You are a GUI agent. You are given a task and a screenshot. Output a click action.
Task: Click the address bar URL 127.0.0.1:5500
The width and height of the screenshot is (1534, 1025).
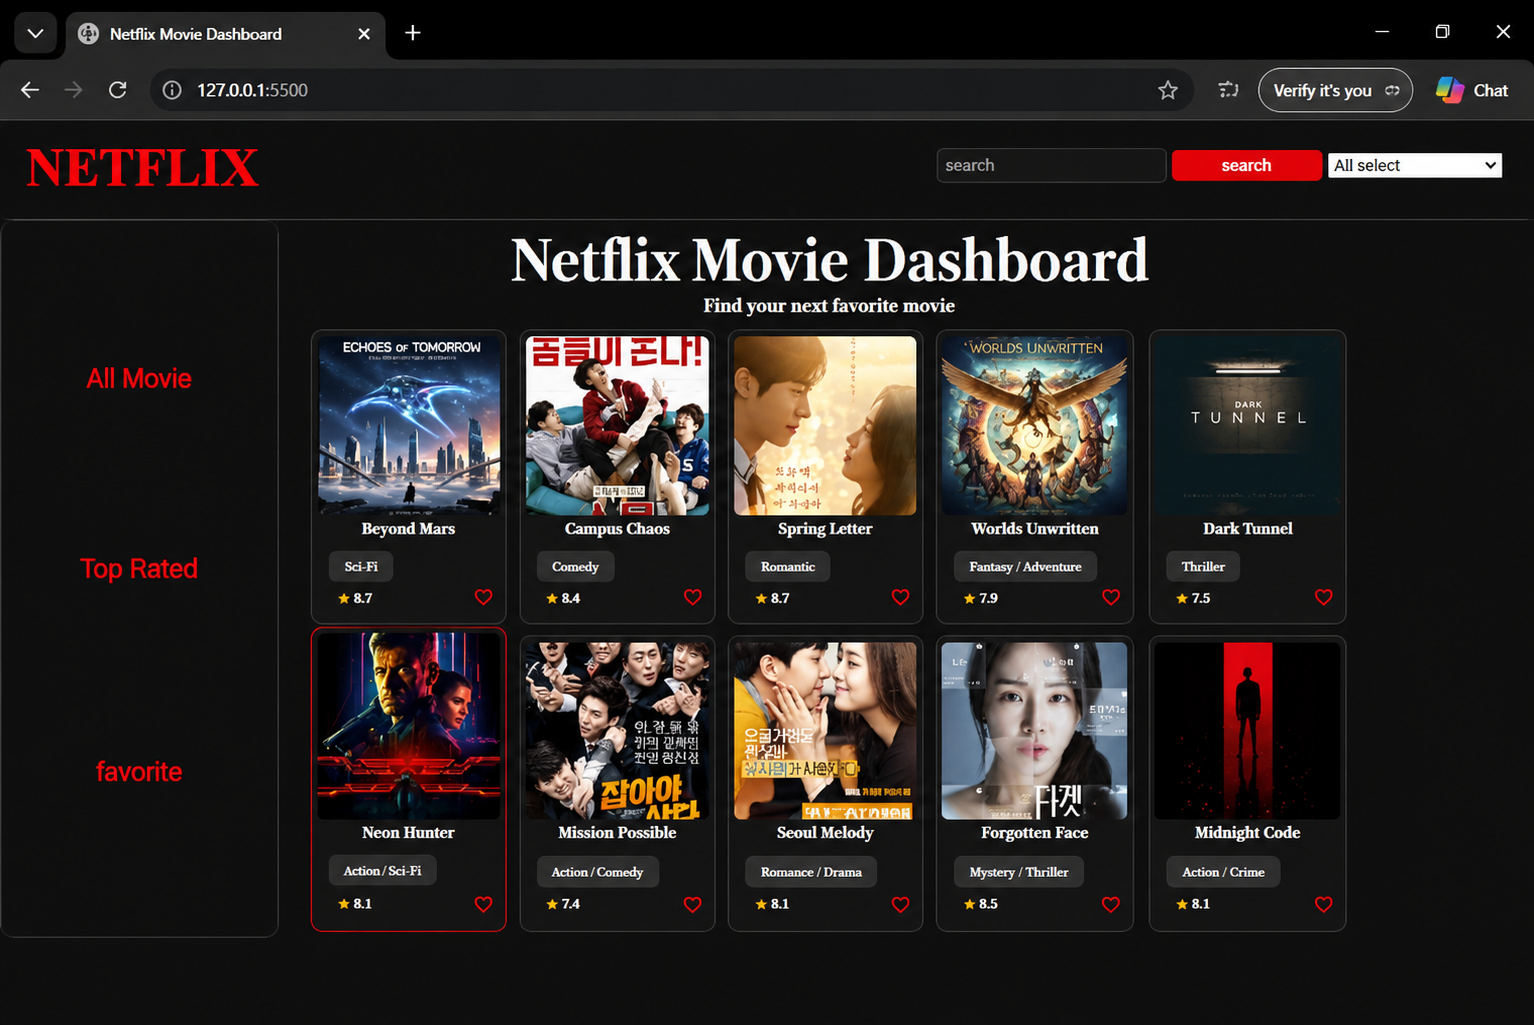pyautogui.click(x=252, y=90)
